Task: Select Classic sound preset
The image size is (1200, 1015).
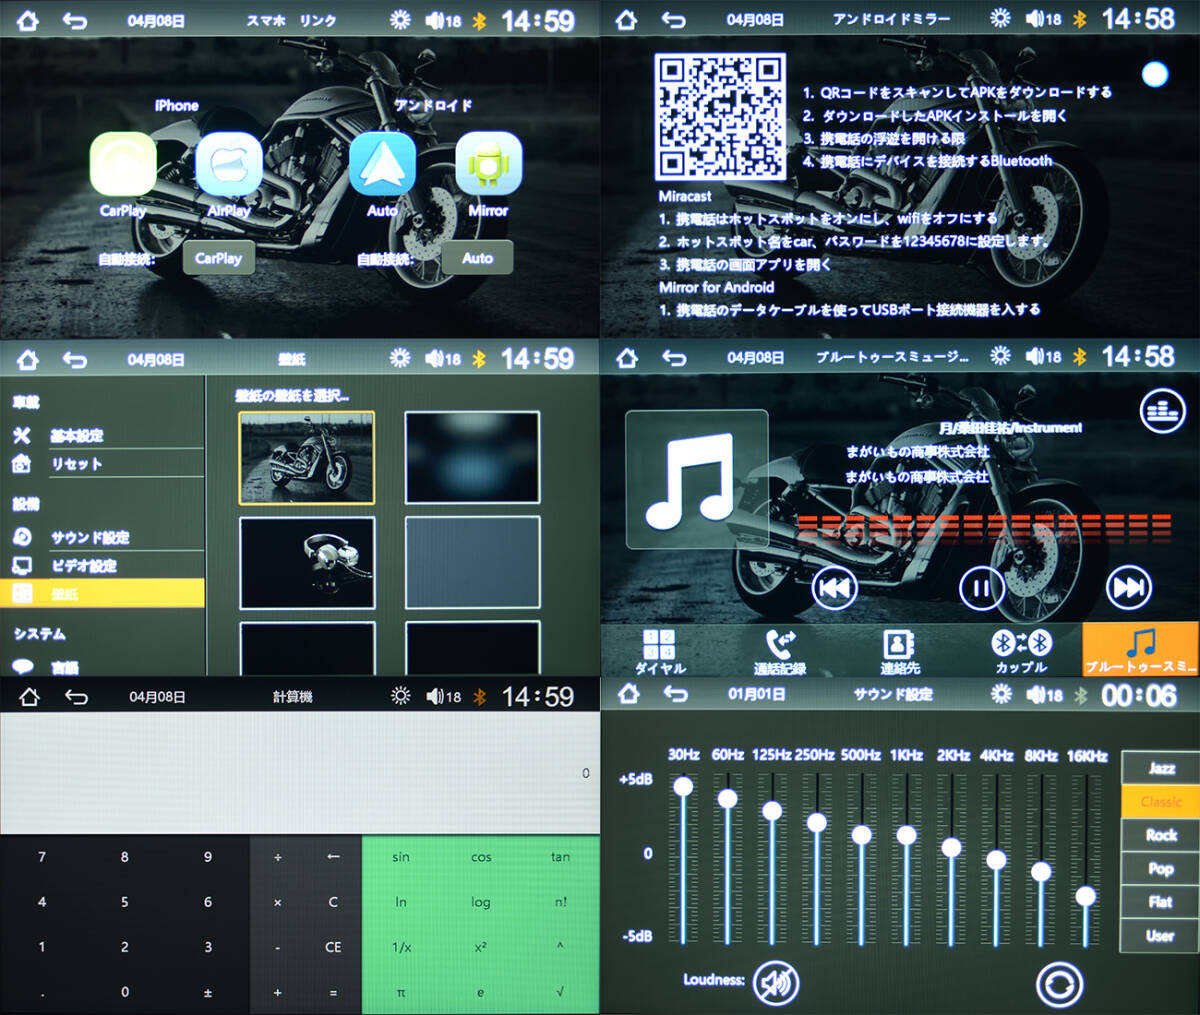Action: (1160, 802)
